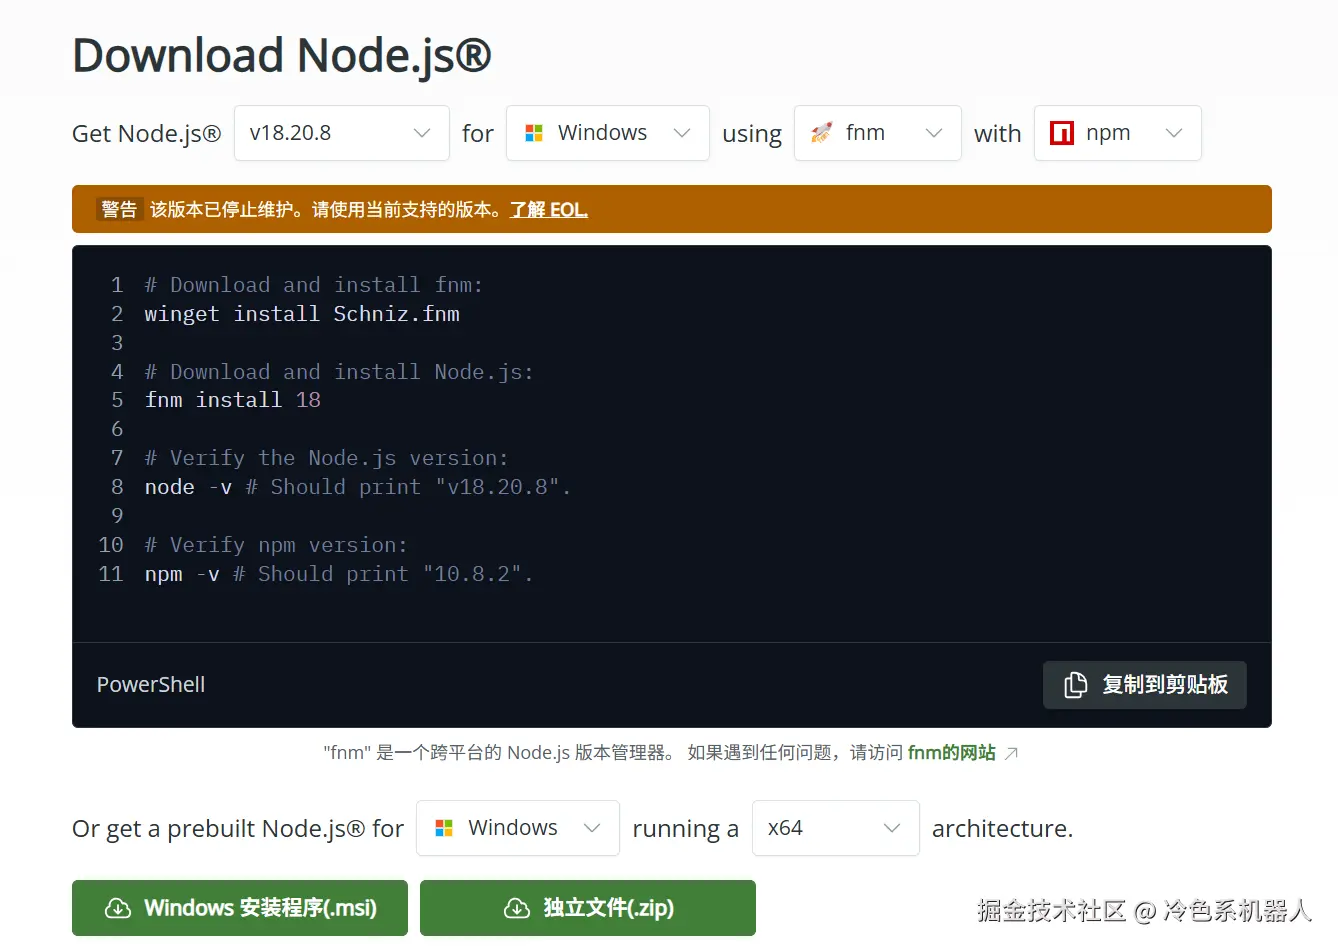Click 复制到剪贴板 button

(1145, 685)
